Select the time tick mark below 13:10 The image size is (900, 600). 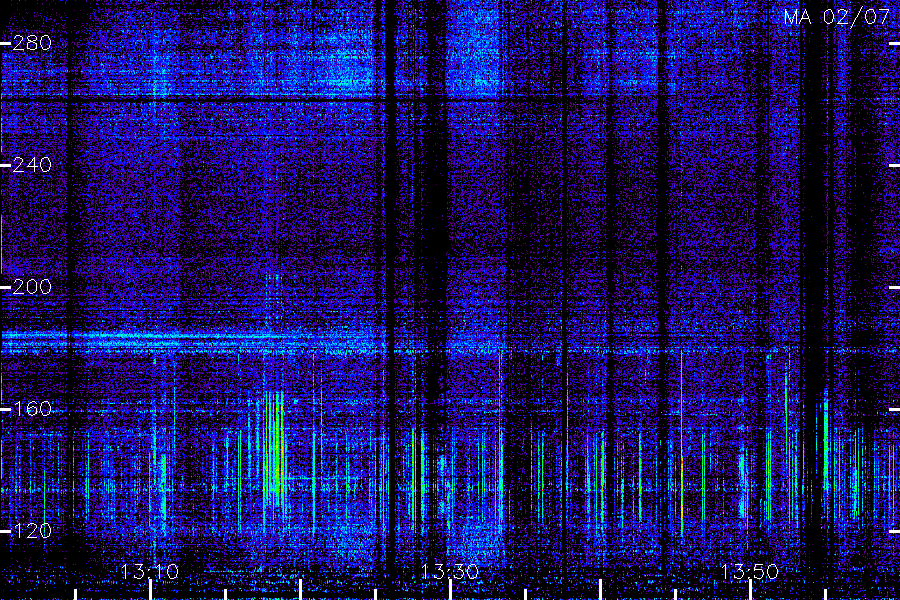tap(150, 590)
